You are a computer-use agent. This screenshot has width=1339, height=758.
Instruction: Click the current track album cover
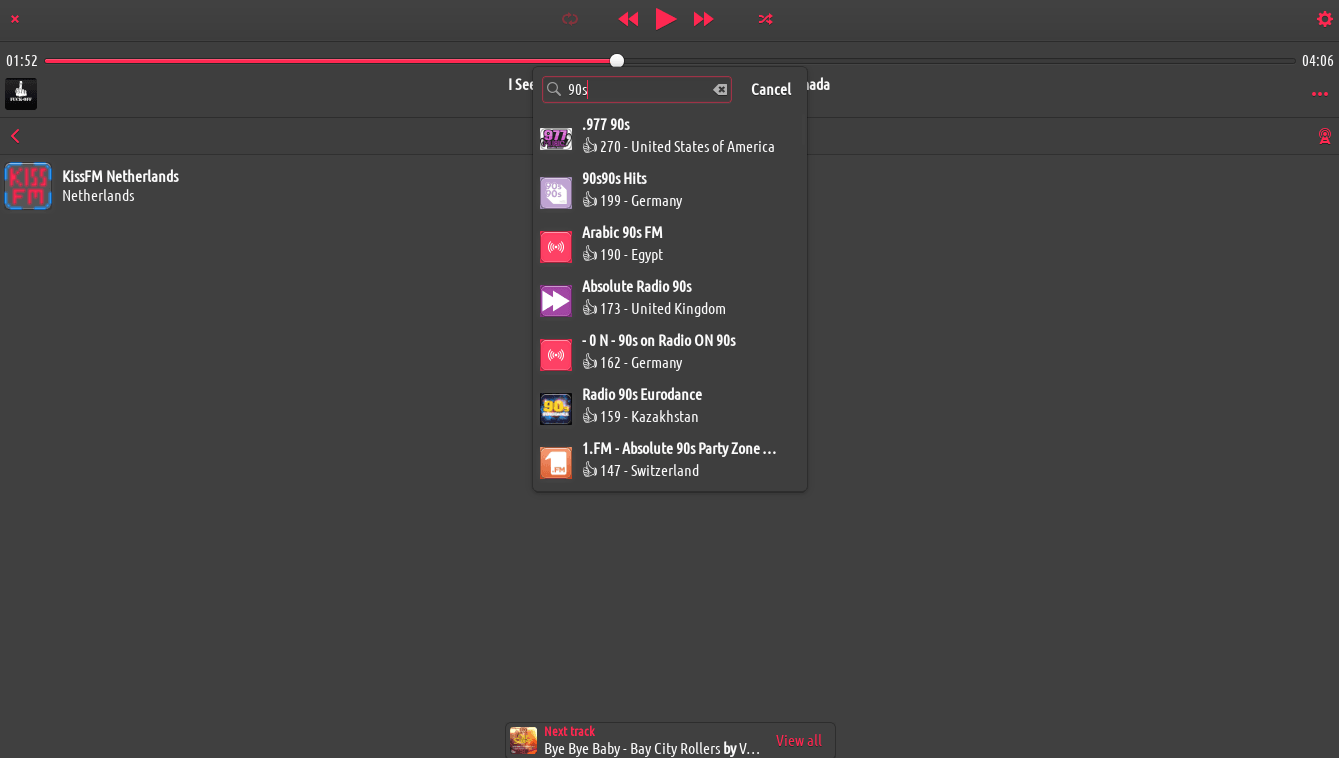coord(21,94)
